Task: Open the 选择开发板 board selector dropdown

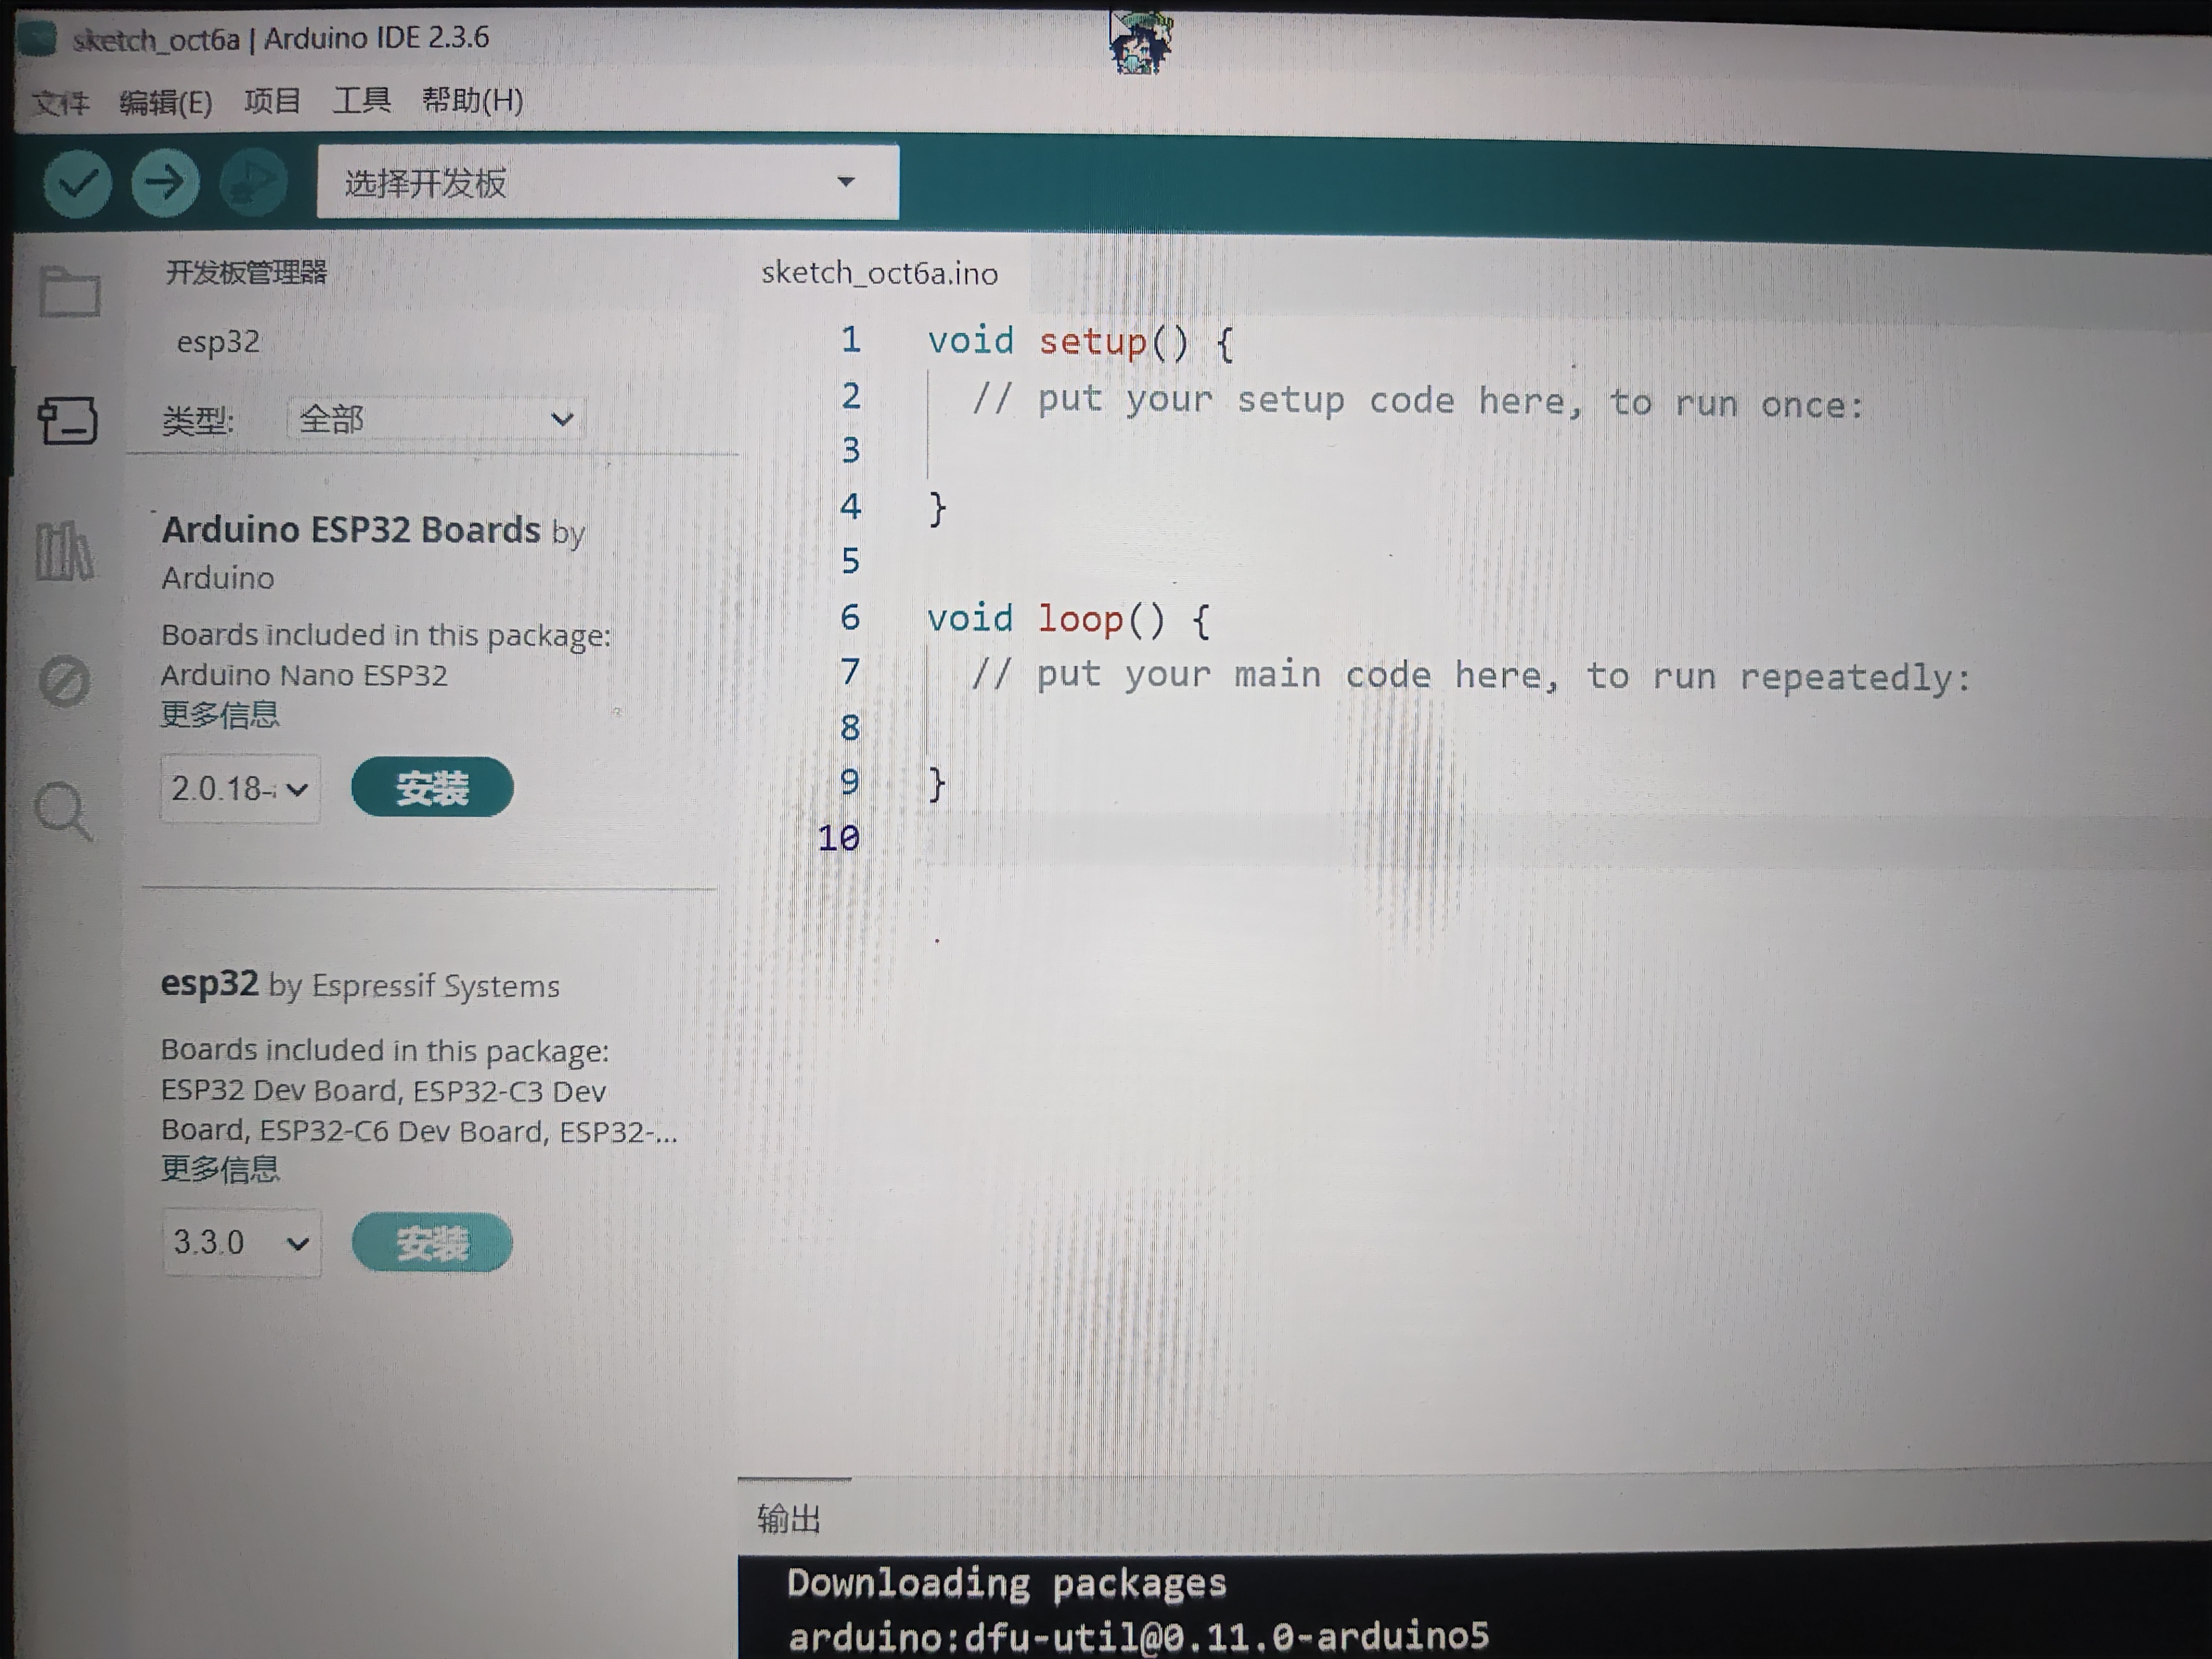Action: pos(607,182)
